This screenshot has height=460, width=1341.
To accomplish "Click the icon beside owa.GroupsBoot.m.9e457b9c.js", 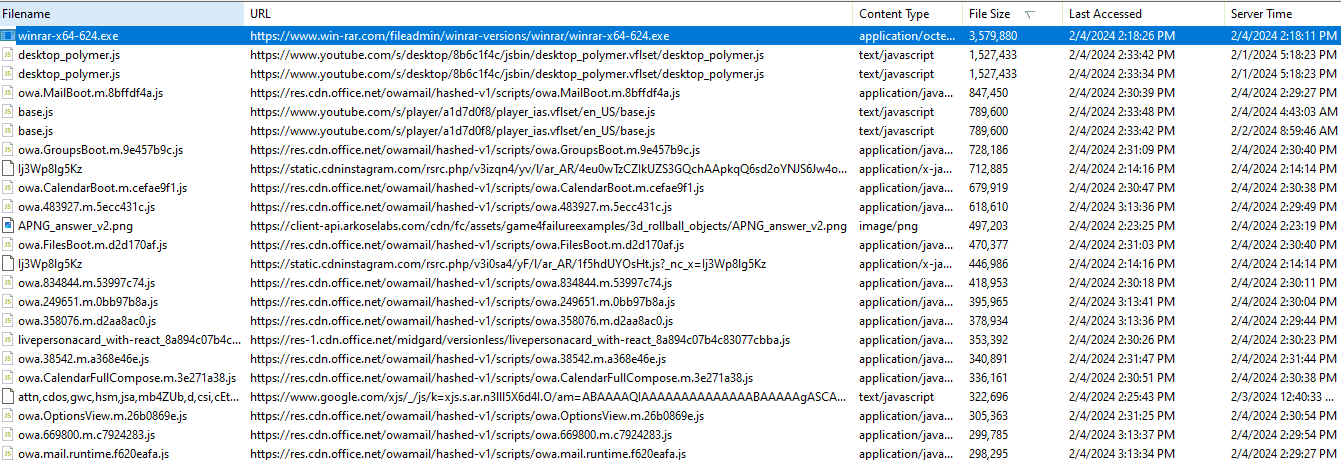I will point(8,149).
